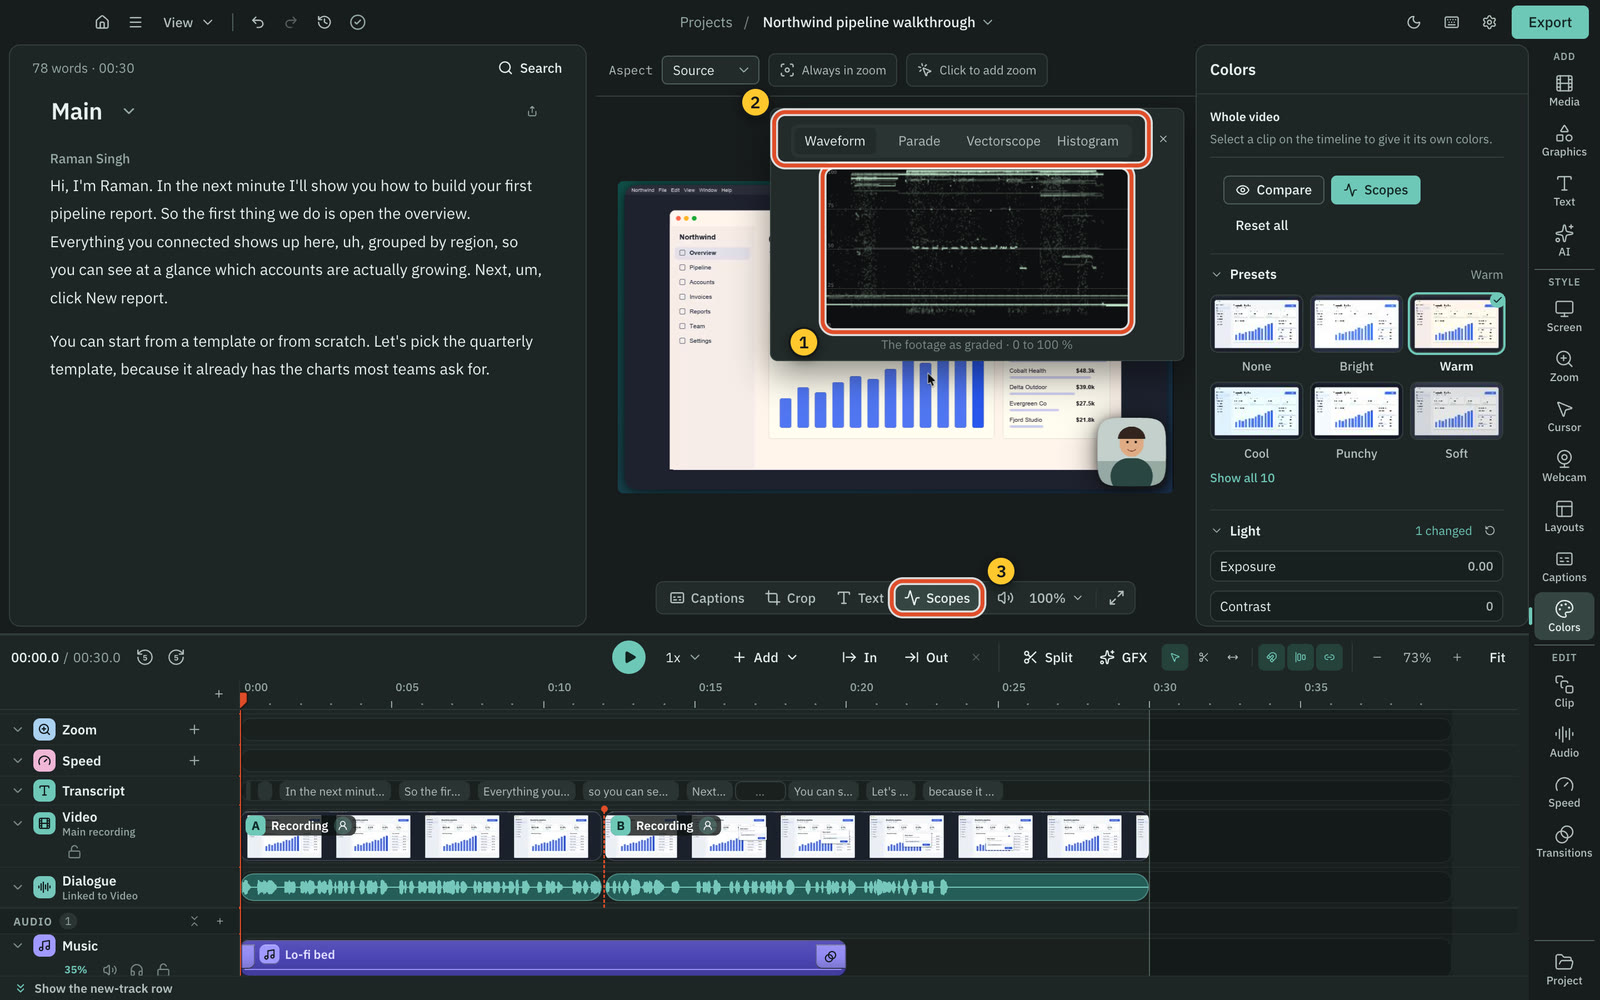The image size is (1600, 1000).
Task: Open the Transitions panel
Action: 1564,841
